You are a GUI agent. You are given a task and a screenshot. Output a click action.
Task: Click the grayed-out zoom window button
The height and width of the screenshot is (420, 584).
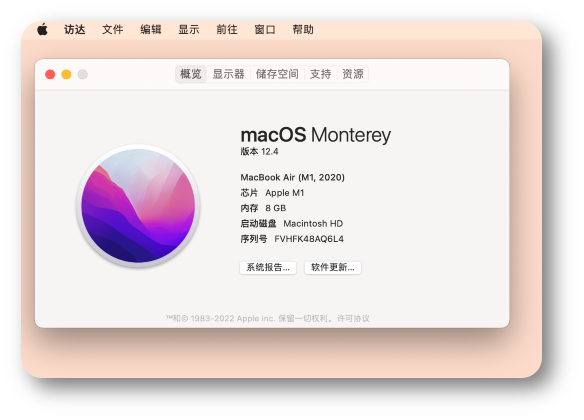pyautogui.click(x=83, y=74)
